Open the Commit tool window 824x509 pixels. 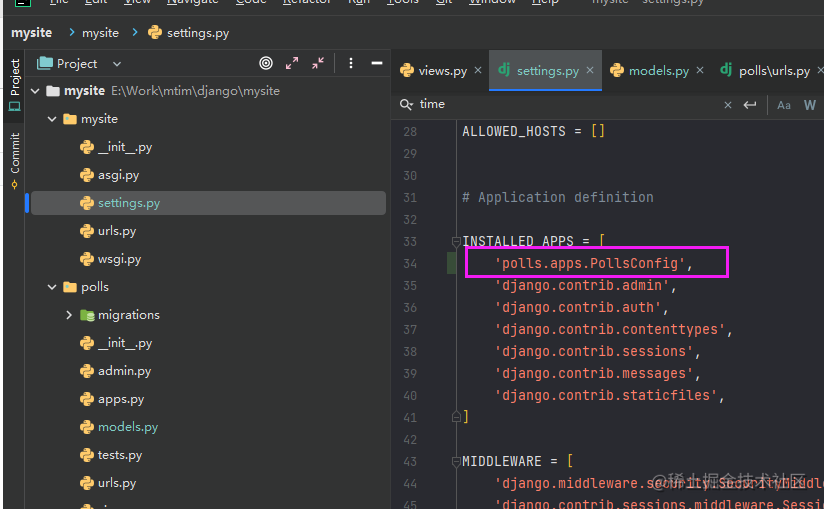click(x=15, y=160)
